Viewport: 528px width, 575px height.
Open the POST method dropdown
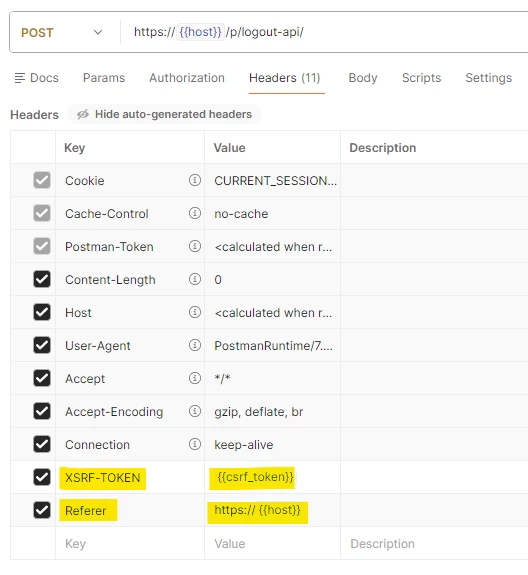pos(62,32)
